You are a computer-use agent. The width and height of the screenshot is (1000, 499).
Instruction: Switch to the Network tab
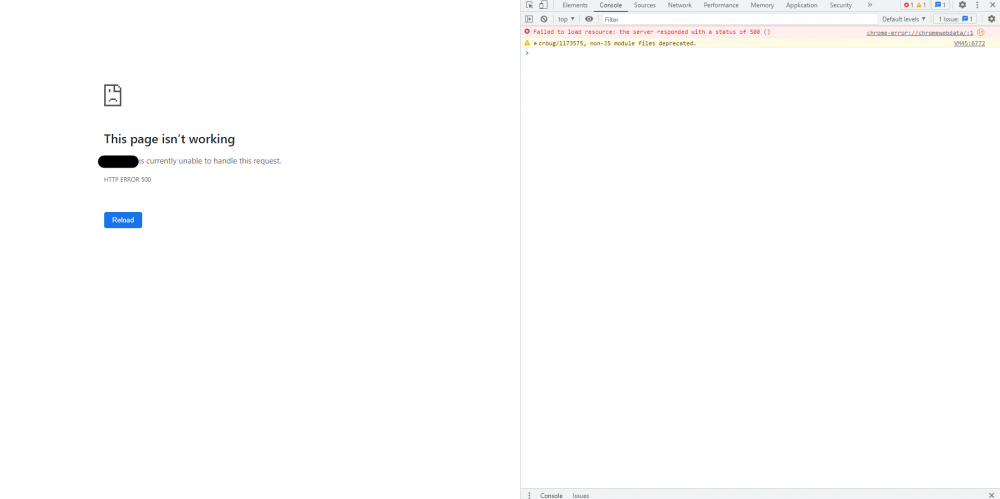pos(679,5)
